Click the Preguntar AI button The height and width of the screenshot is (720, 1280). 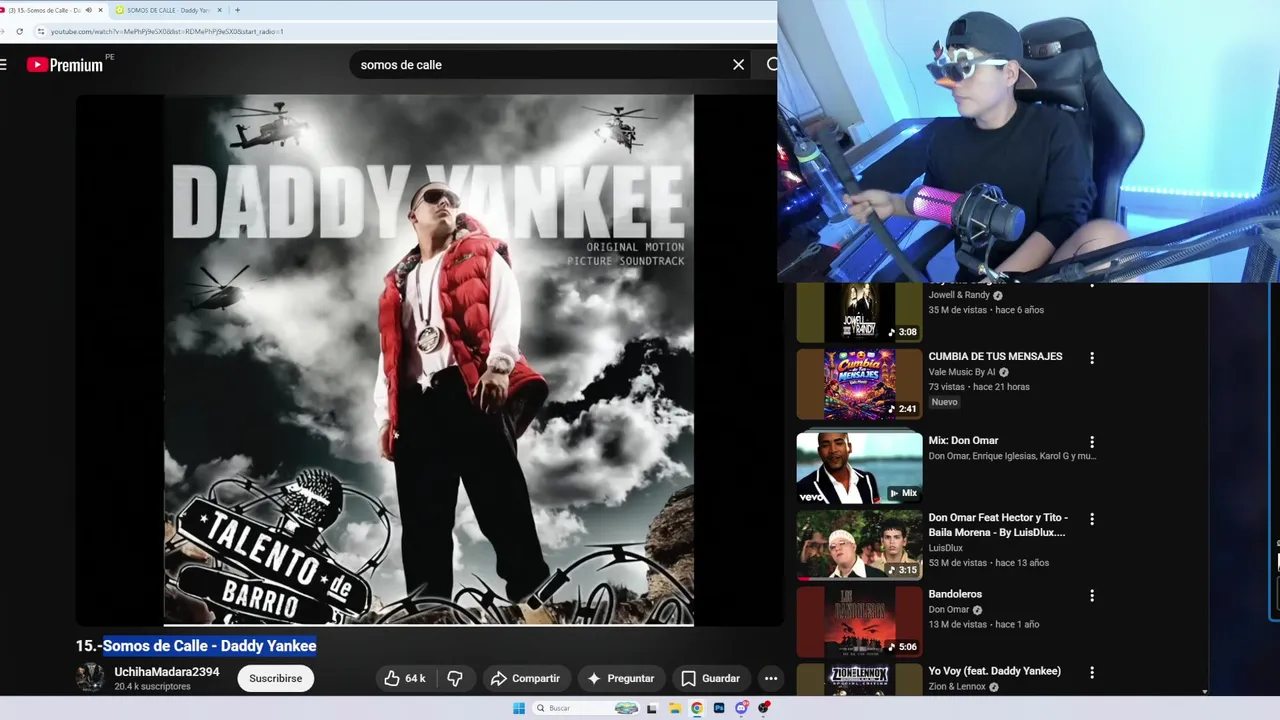[620, 678]
